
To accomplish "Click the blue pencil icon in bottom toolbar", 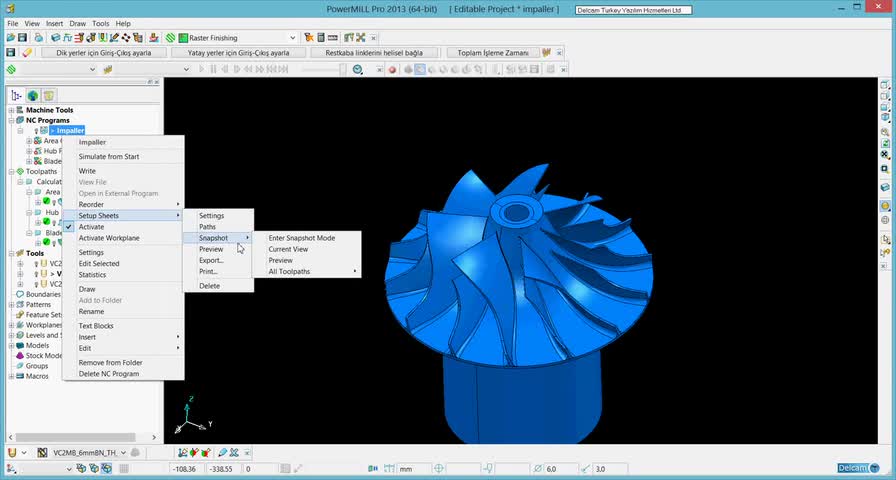I will pos(222,453).
